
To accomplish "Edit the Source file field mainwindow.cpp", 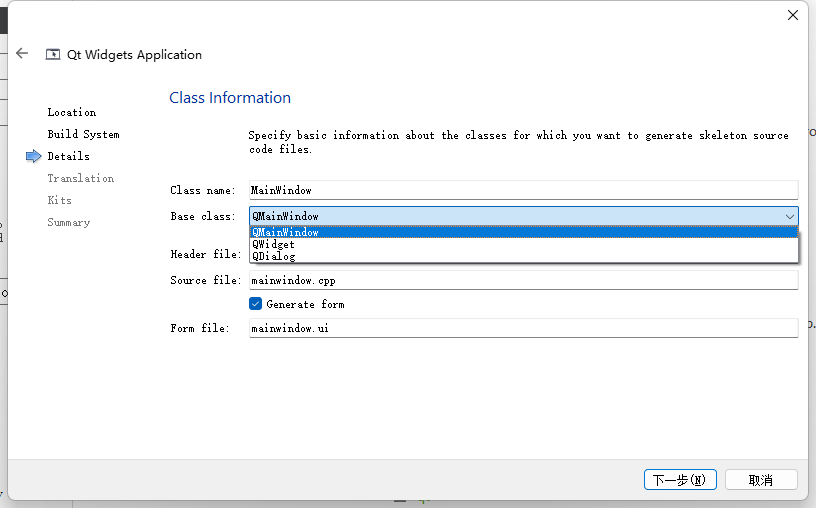I will tap(524, 280).
